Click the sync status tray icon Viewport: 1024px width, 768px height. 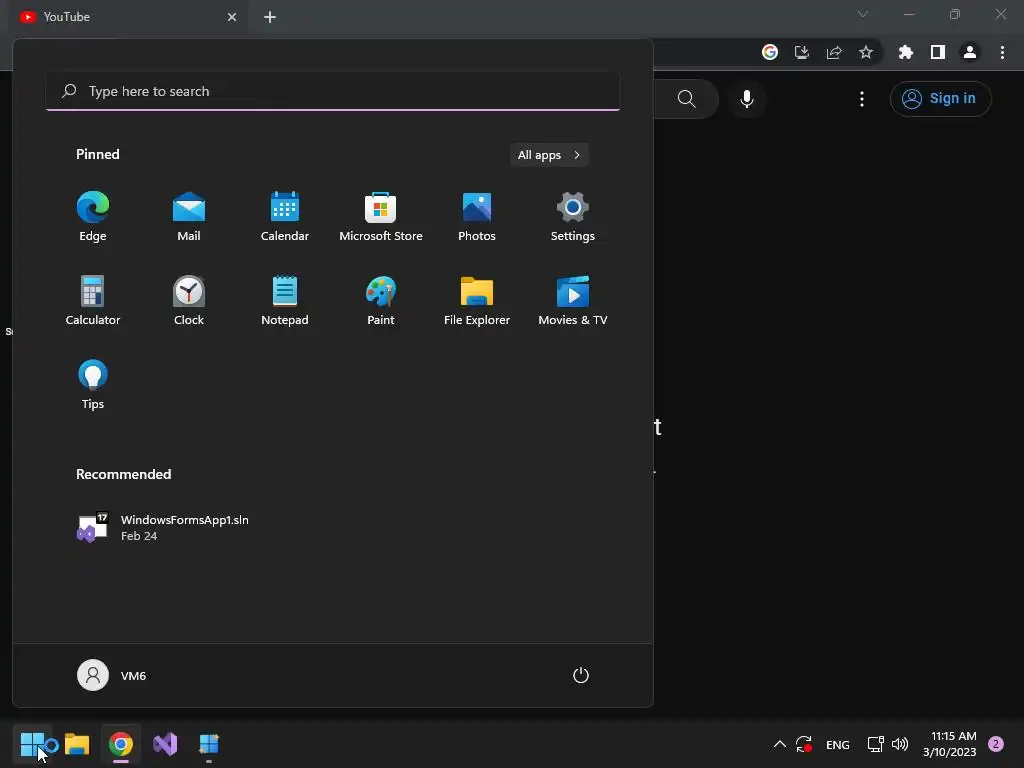click(804, 744)
